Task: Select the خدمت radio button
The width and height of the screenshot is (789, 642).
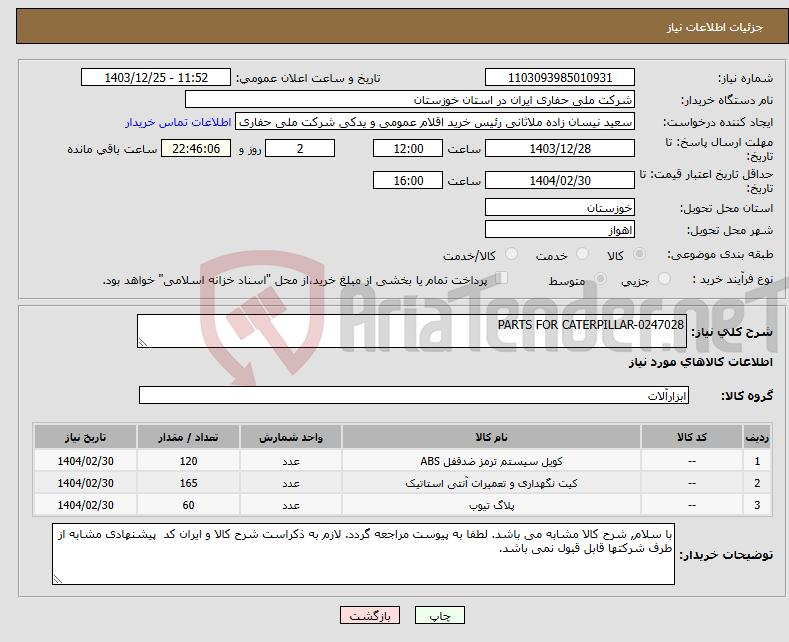Action: point(582,254)
